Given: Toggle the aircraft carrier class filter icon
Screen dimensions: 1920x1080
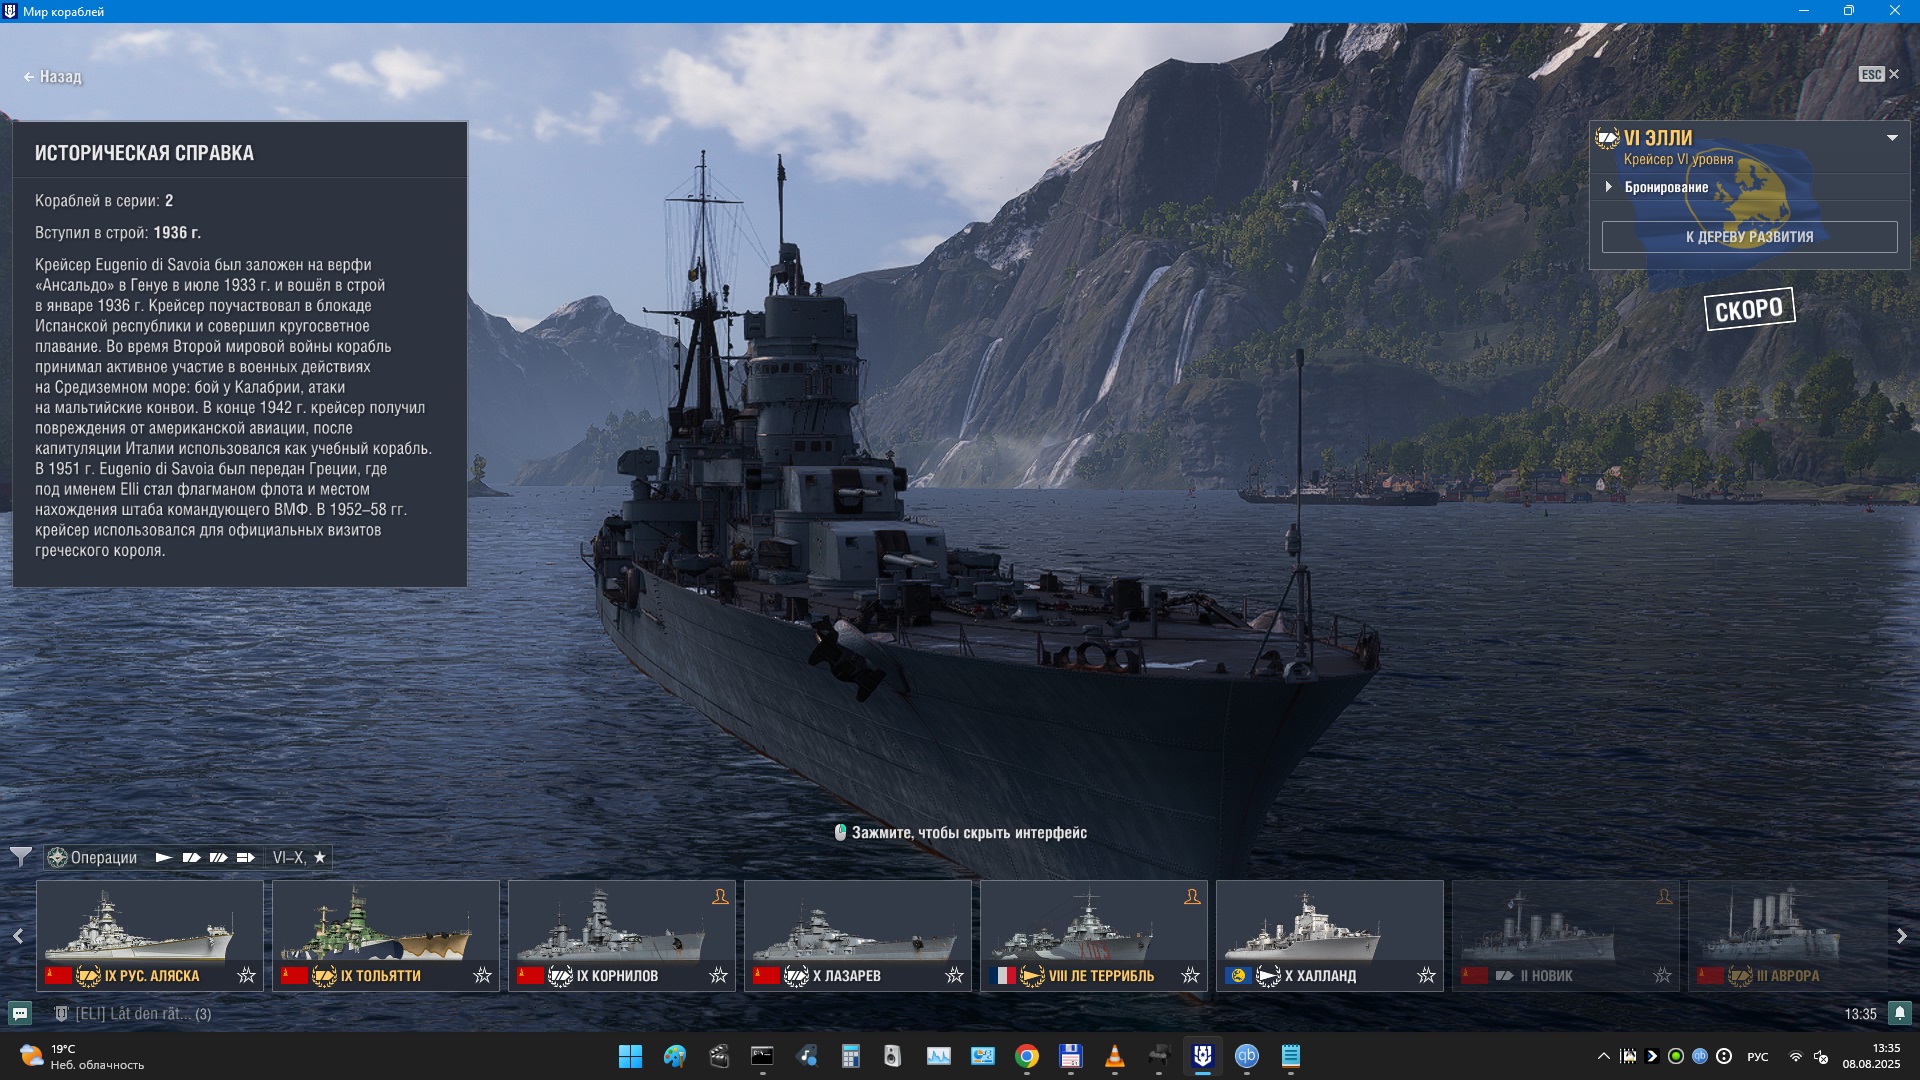Looking at the screenshot, I should pos(246,857).
